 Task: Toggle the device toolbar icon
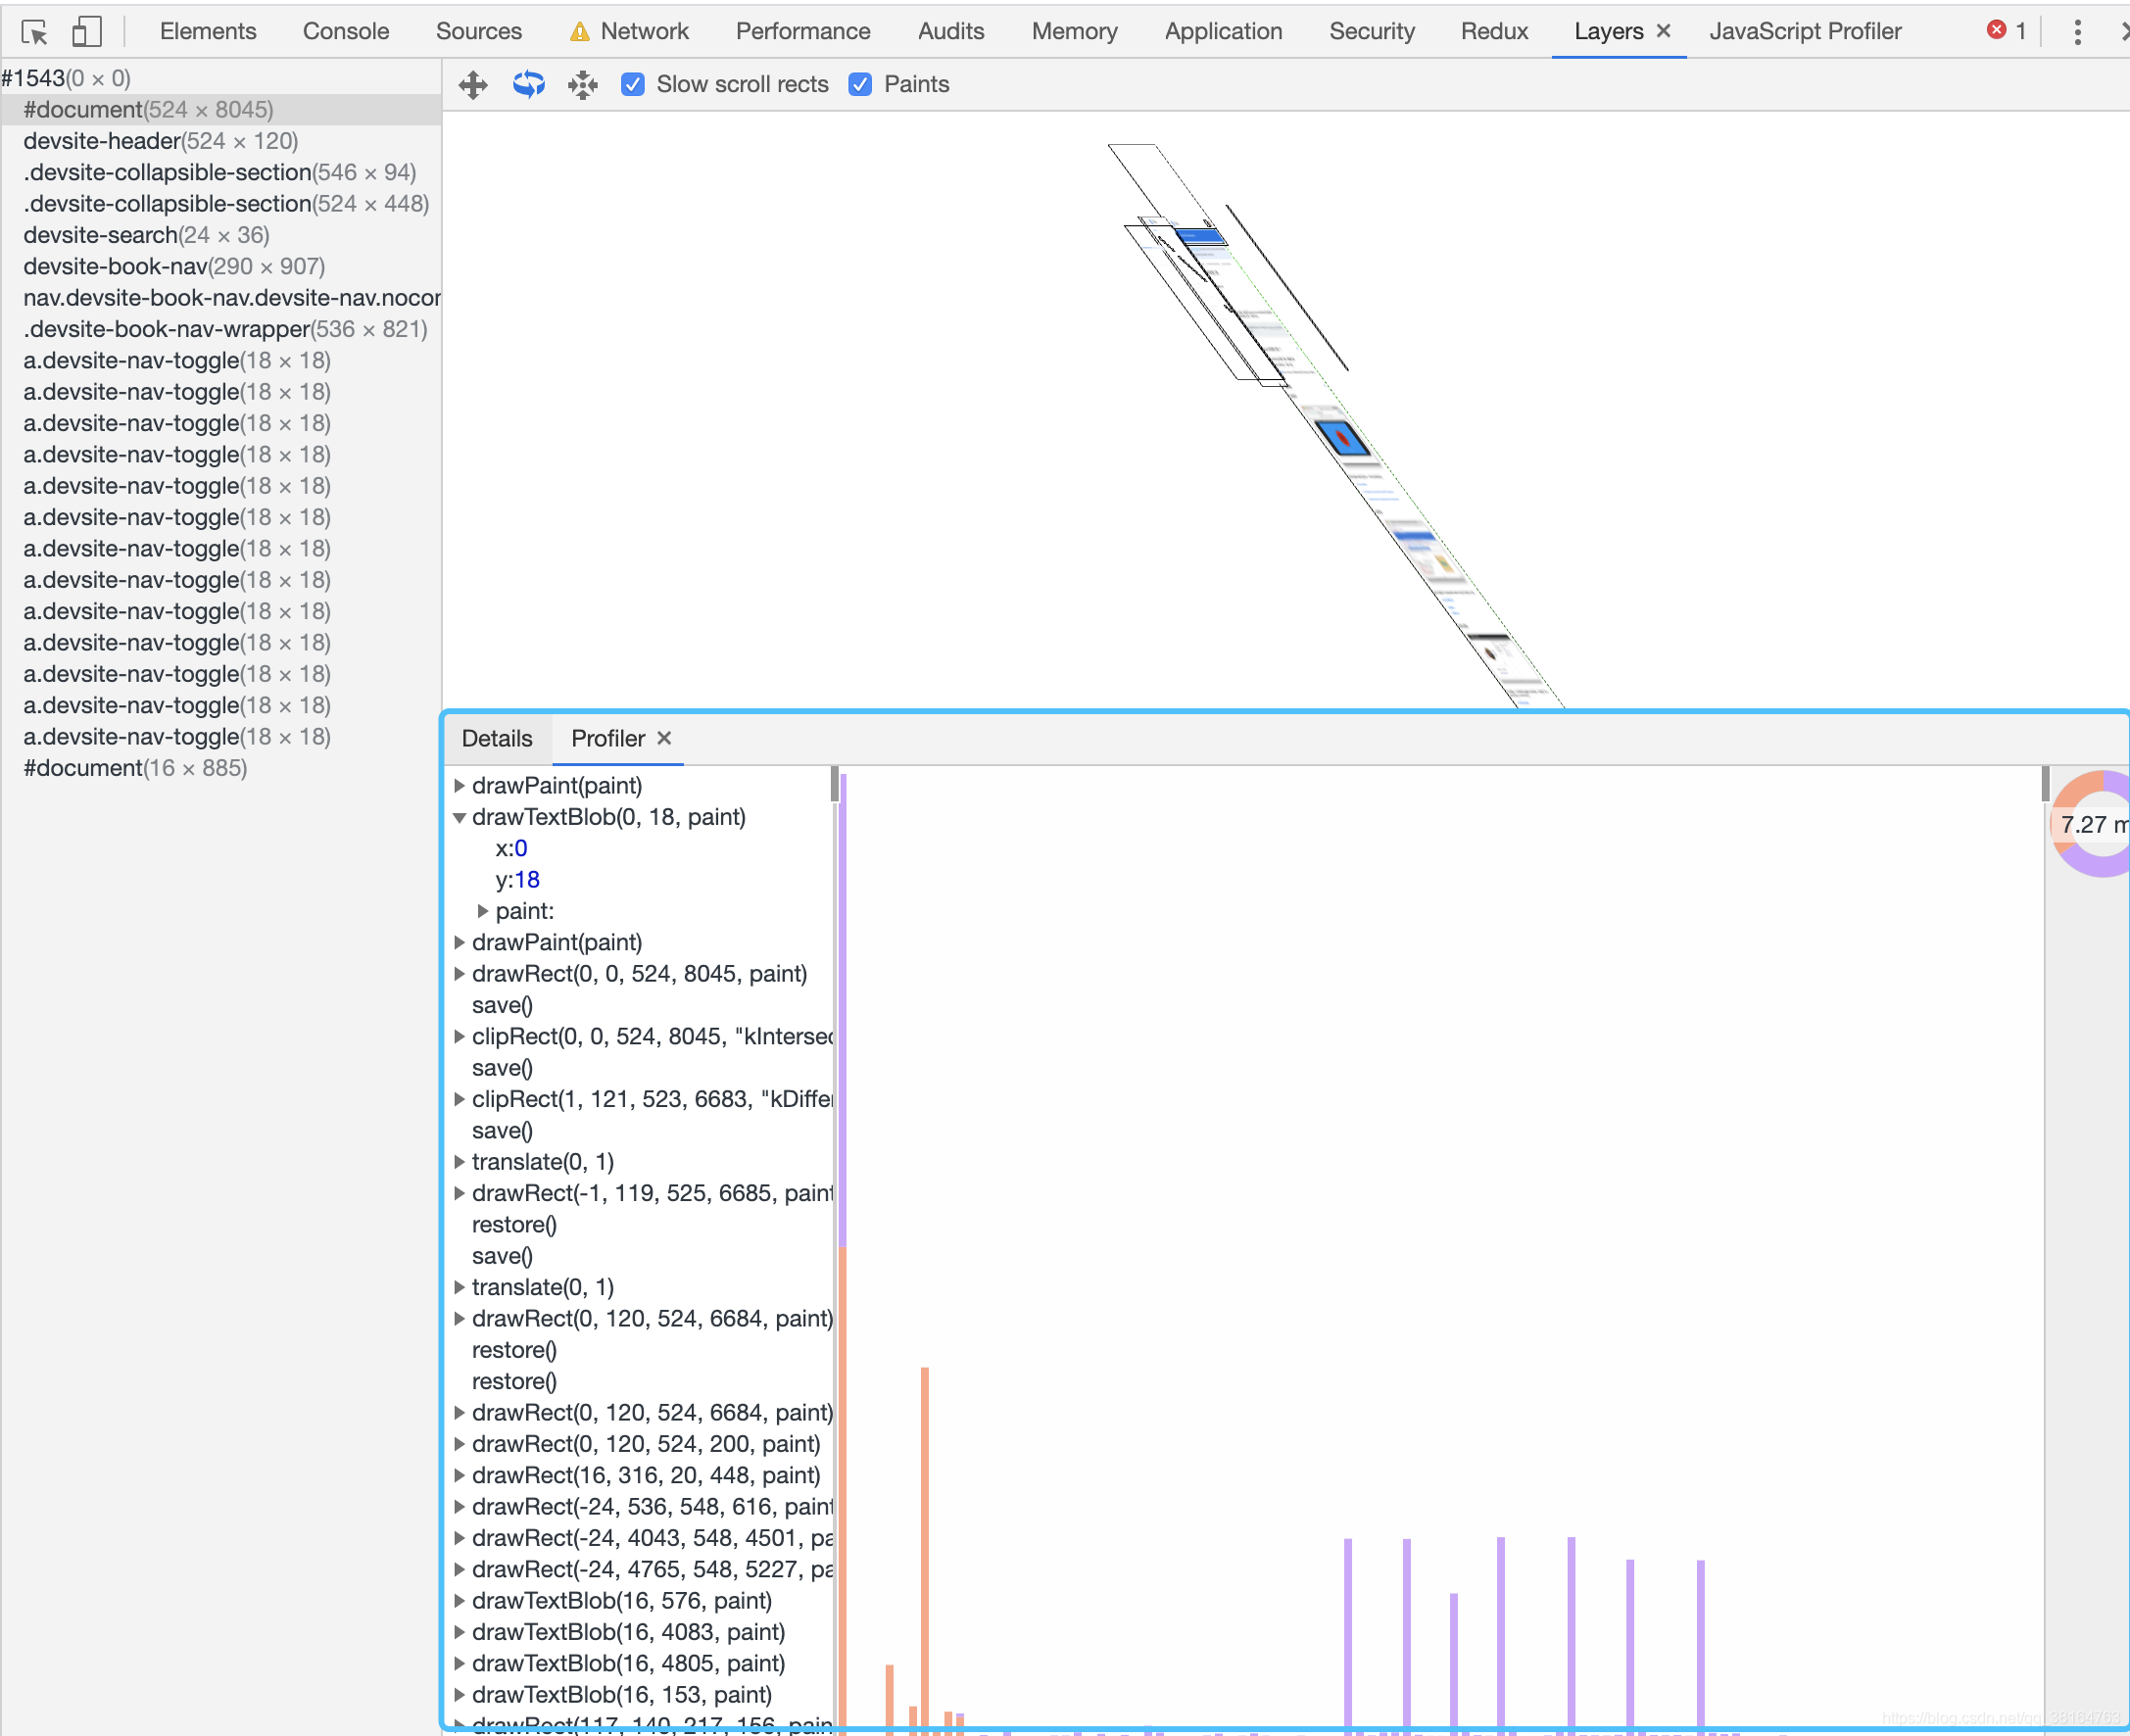(x=87, y=32)
